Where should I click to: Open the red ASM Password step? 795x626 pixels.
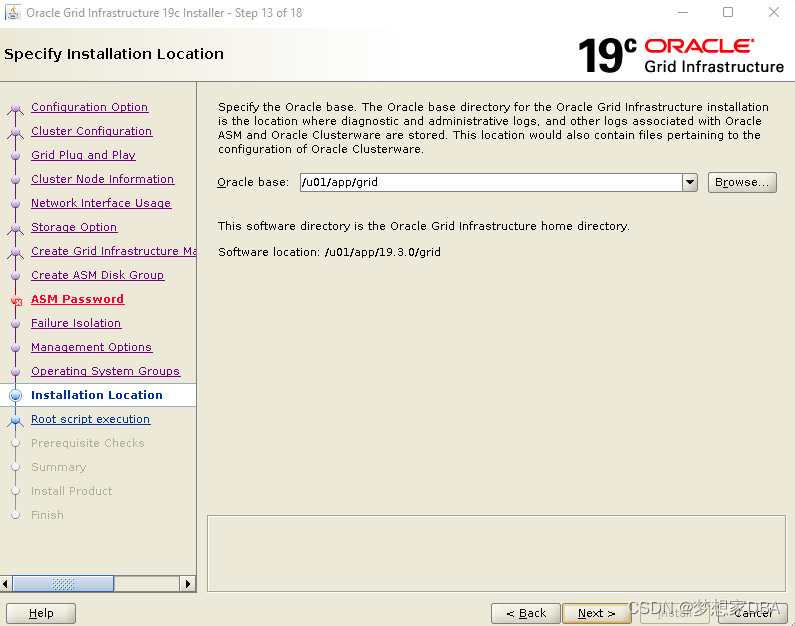pyautogui.click(x=77, y=299)
